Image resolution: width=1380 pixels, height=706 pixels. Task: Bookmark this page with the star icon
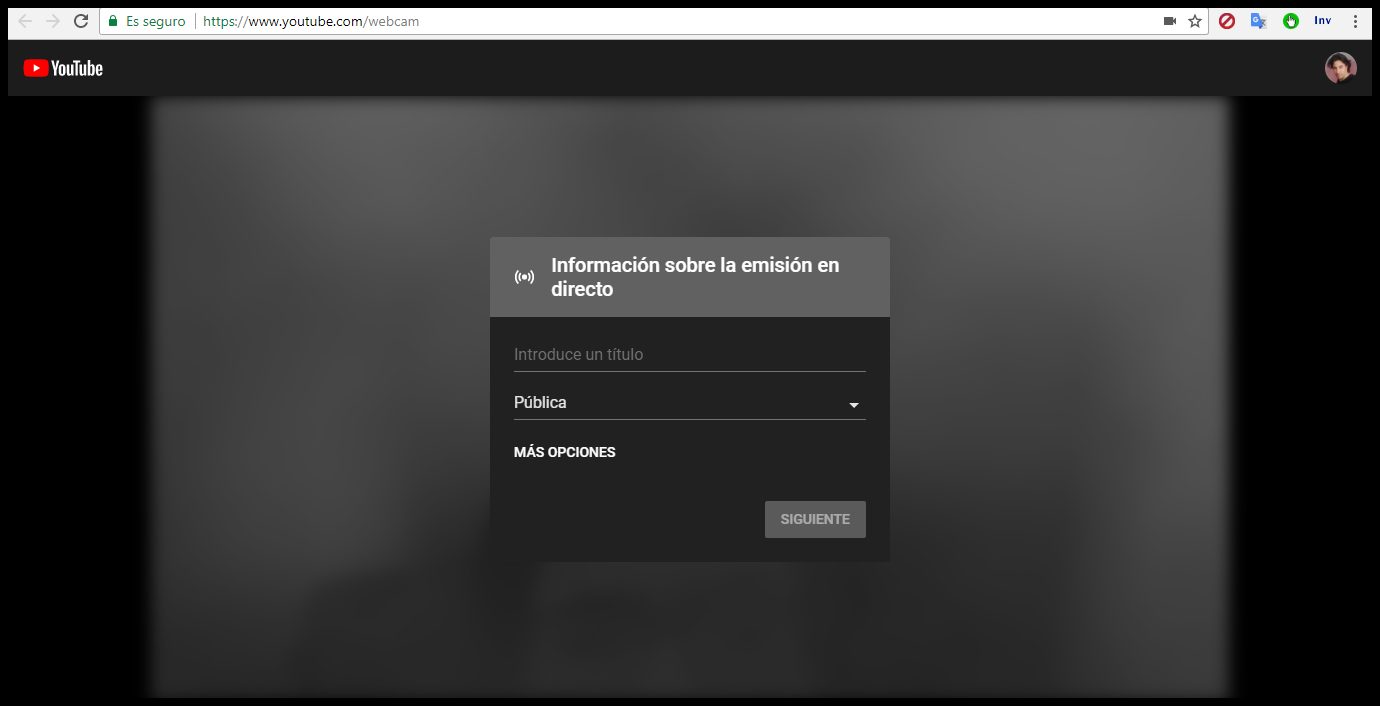(1194, 21)
